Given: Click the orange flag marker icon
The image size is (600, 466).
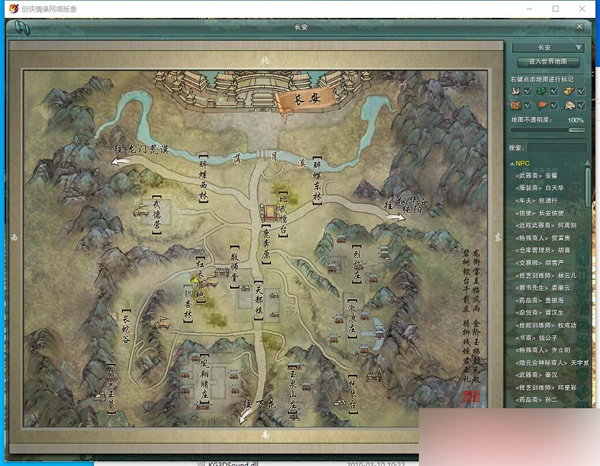Looking at the screenshot, I should coord(541,105).
